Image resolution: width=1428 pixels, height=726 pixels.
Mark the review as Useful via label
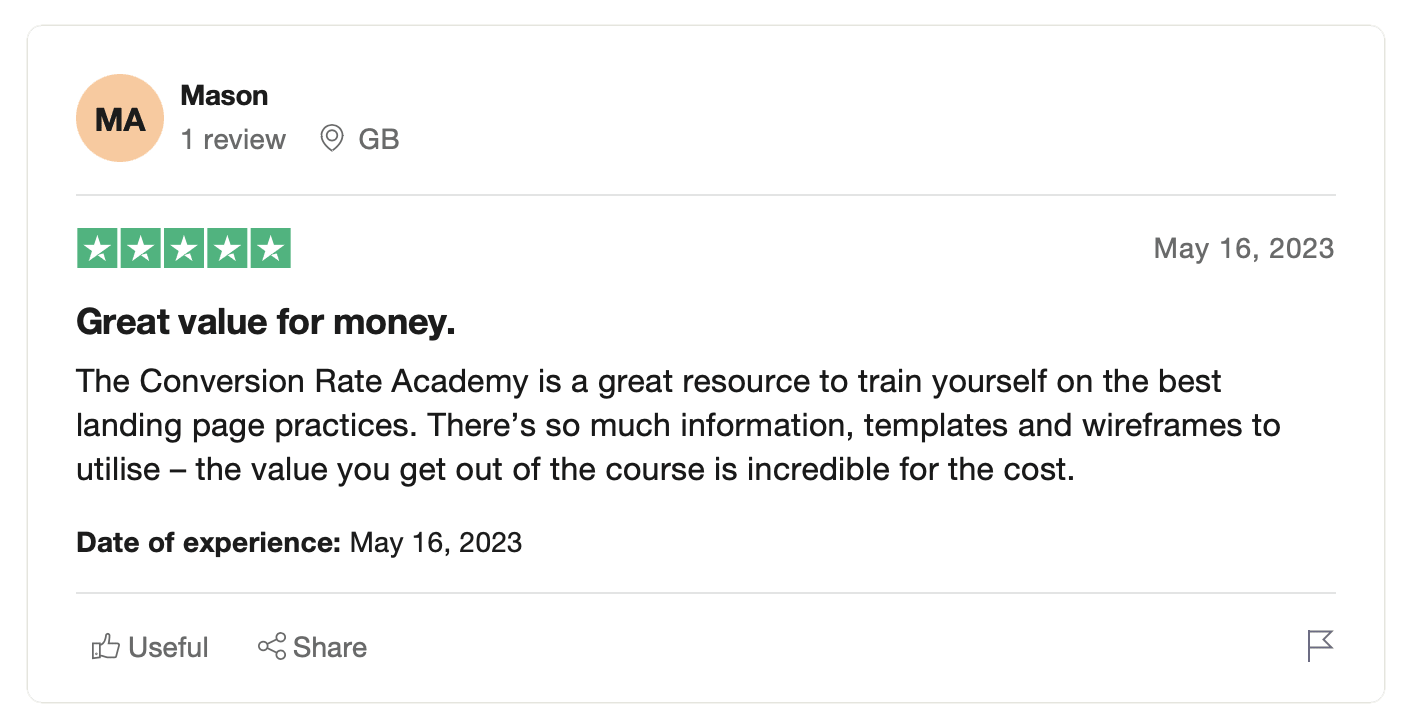[x=168, y=648]
